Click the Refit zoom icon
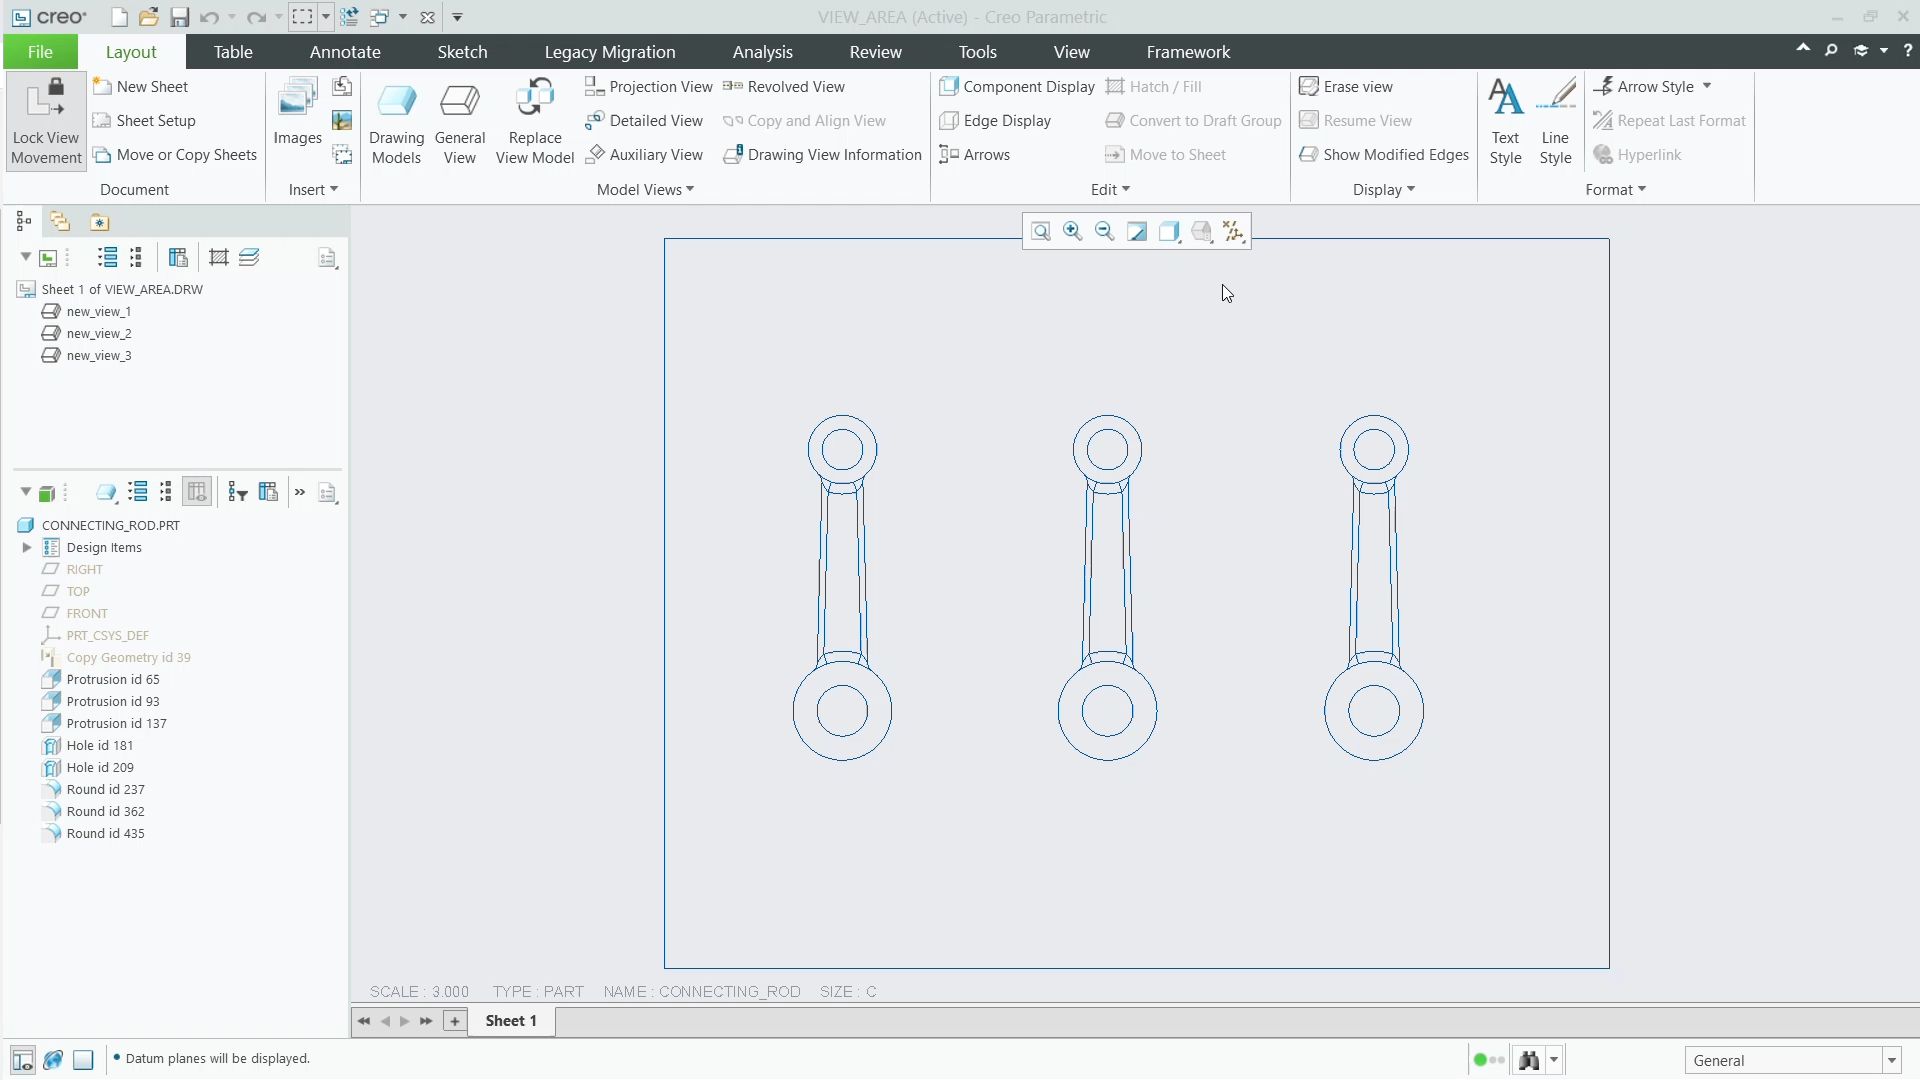Viewport: 1920px width, 1080px height. (1041, 232)
